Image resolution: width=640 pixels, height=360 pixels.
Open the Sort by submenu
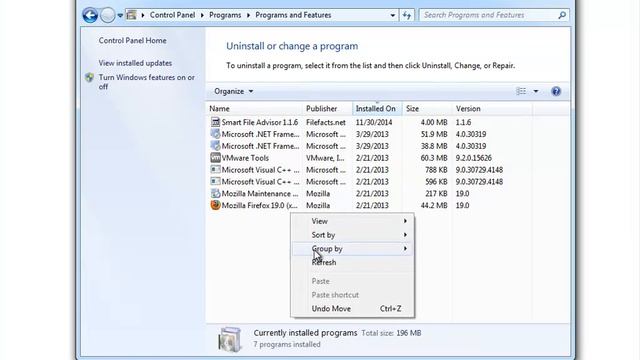[x=352, y=235]
